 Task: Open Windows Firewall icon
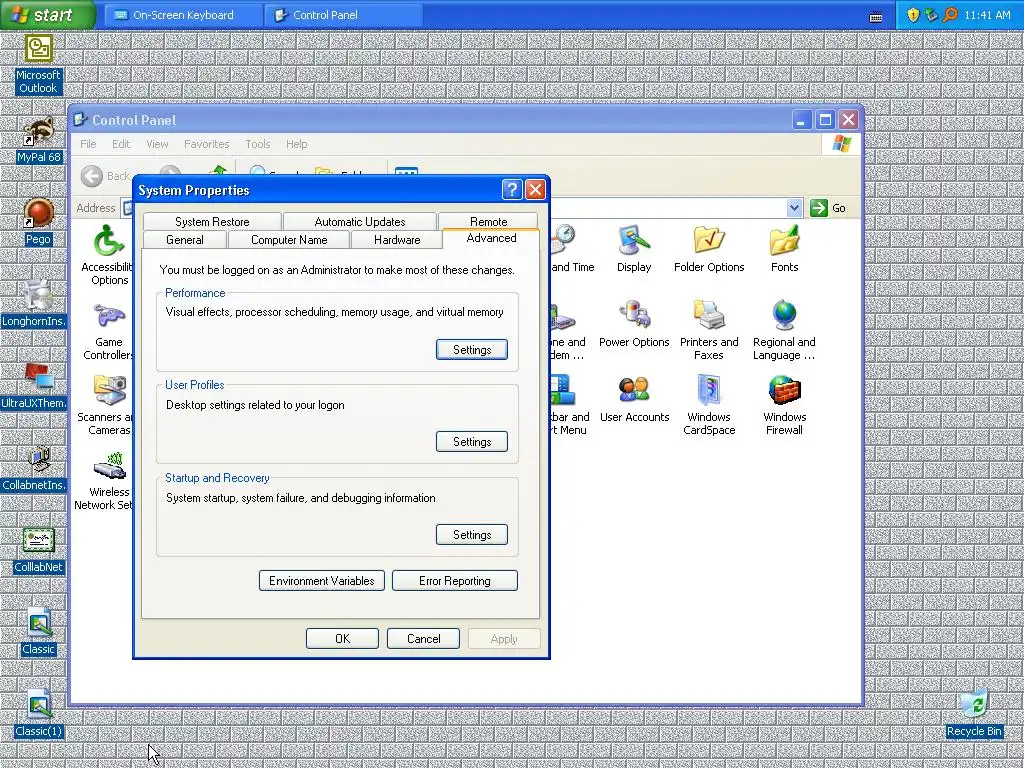point(784,406)
